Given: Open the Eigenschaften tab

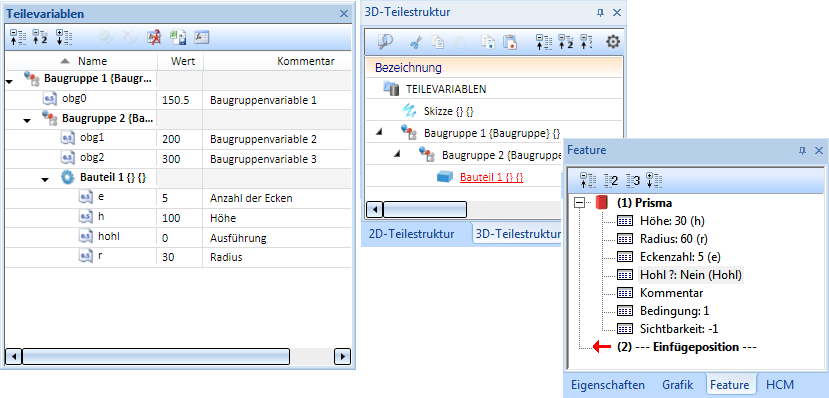Looking at the screenshot, I should pos(608,385).
